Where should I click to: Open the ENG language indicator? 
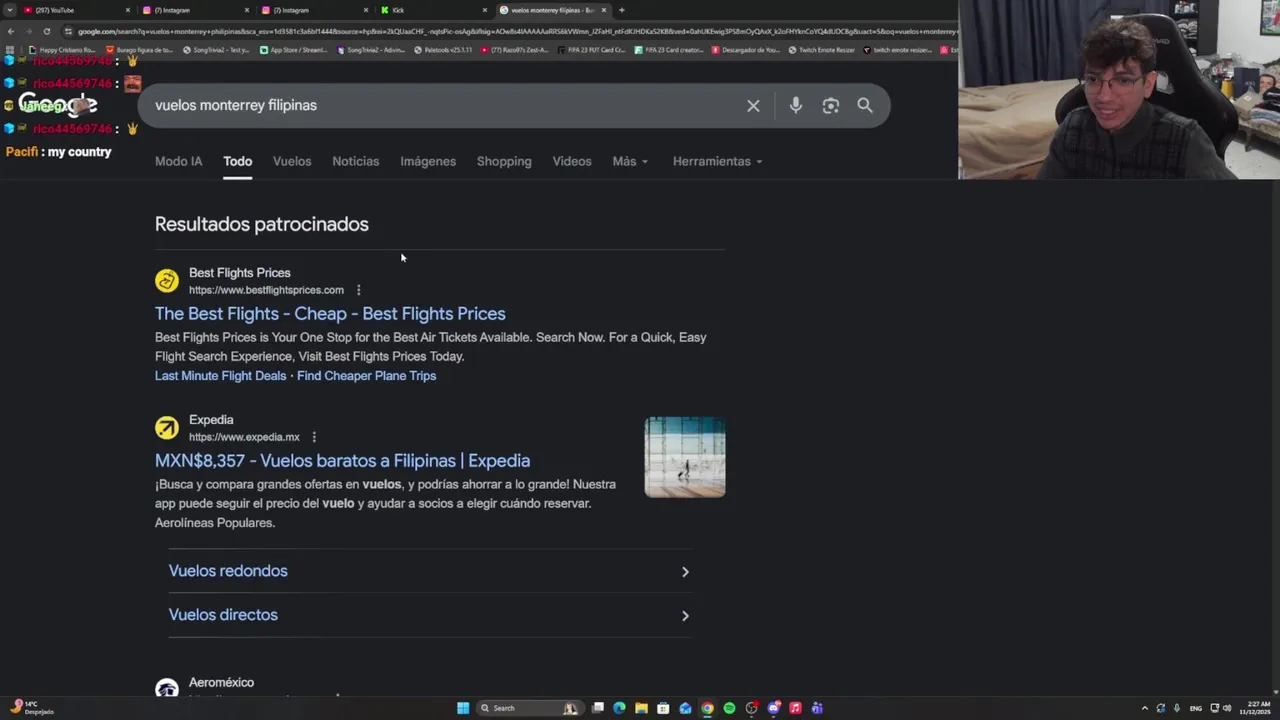tap(1196, 708)
